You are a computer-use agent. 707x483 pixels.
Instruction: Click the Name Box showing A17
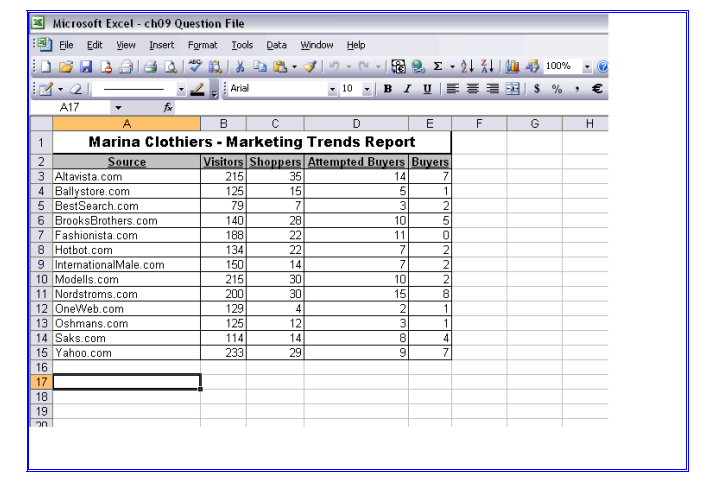click(70, 108)
